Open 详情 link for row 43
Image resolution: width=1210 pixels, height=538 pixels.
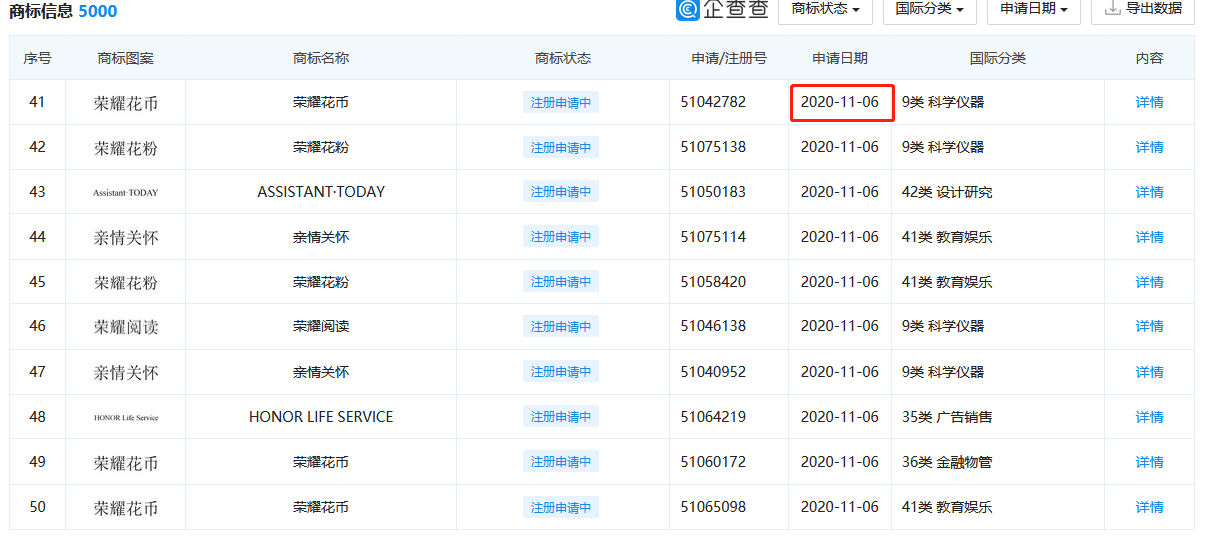1149,192
